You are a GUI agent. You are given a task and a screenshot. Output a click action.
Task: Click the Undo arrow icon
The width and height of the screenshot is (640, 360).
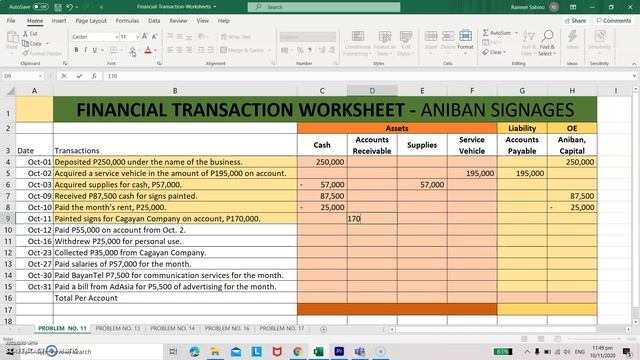tap(69, 7)
